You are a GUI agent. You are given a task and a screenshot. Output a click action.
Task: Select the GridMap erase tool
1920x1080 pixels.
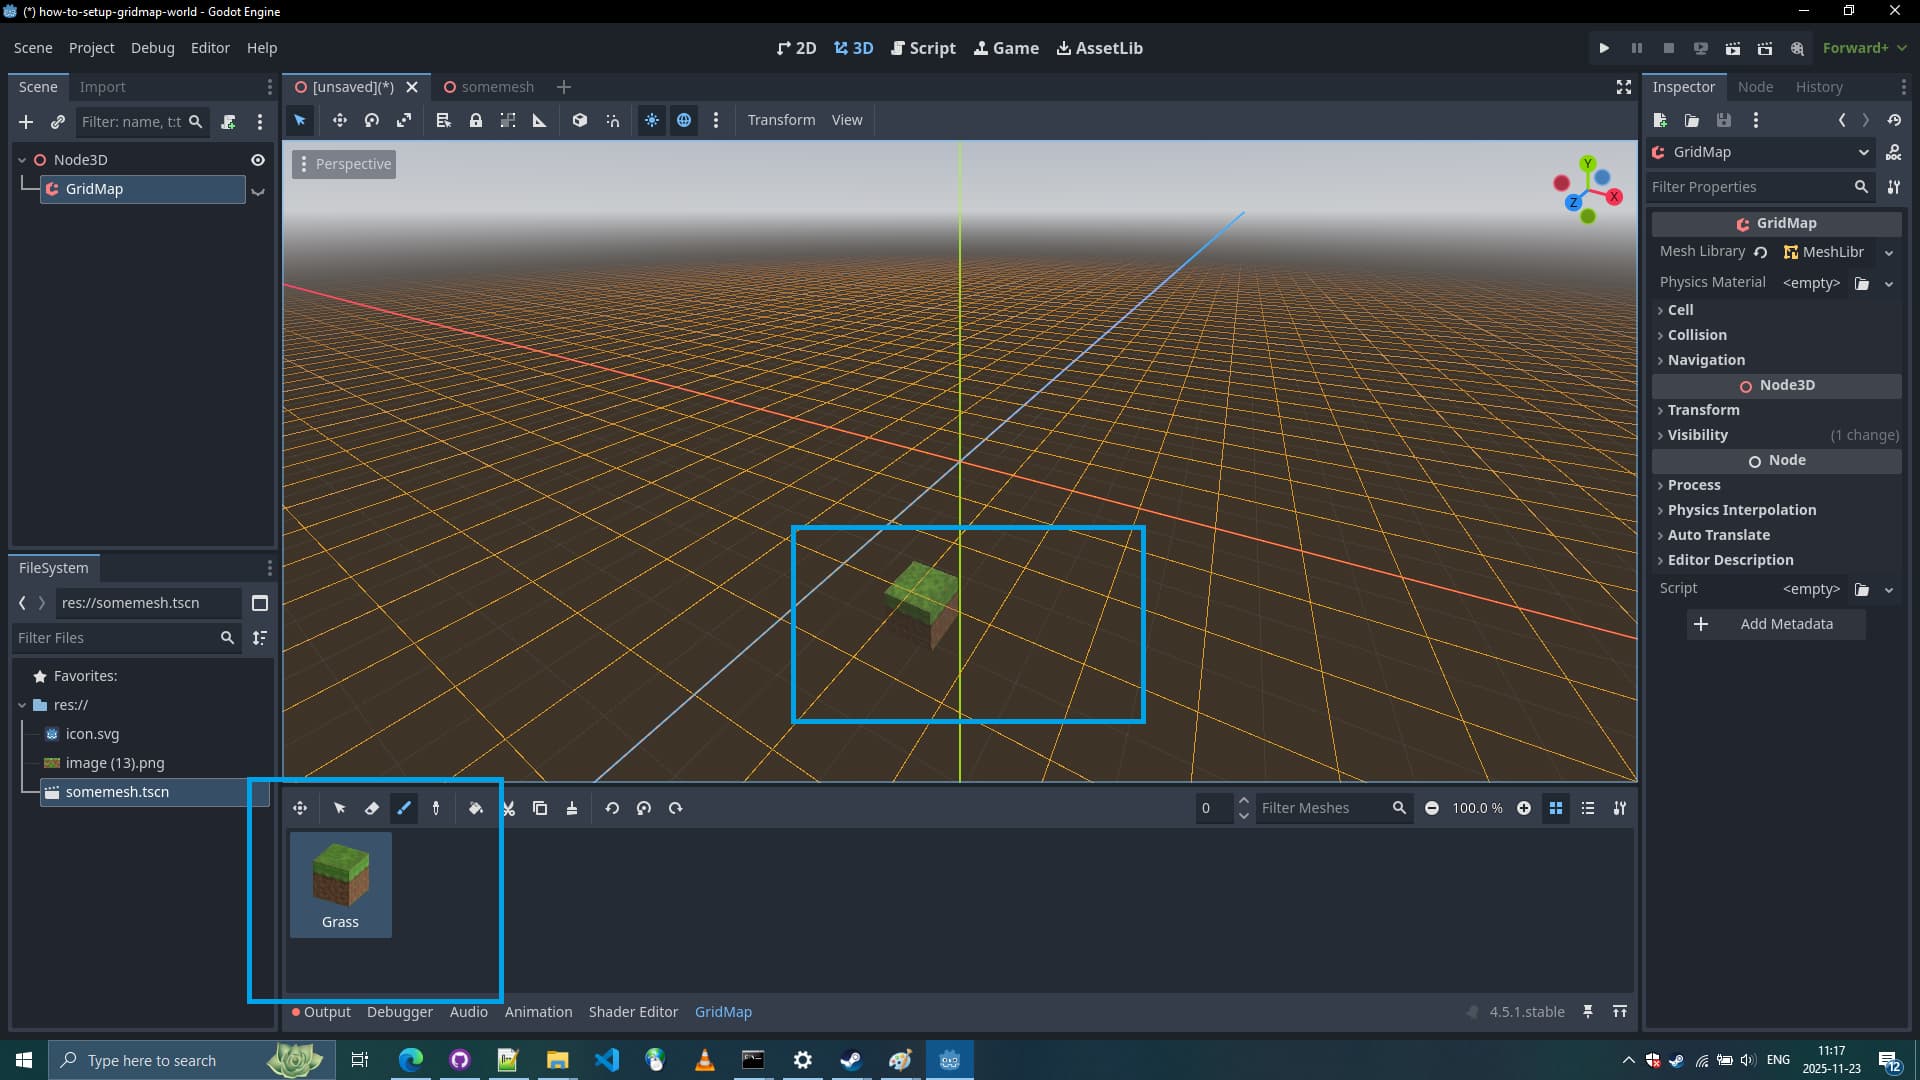click(372, 808)
